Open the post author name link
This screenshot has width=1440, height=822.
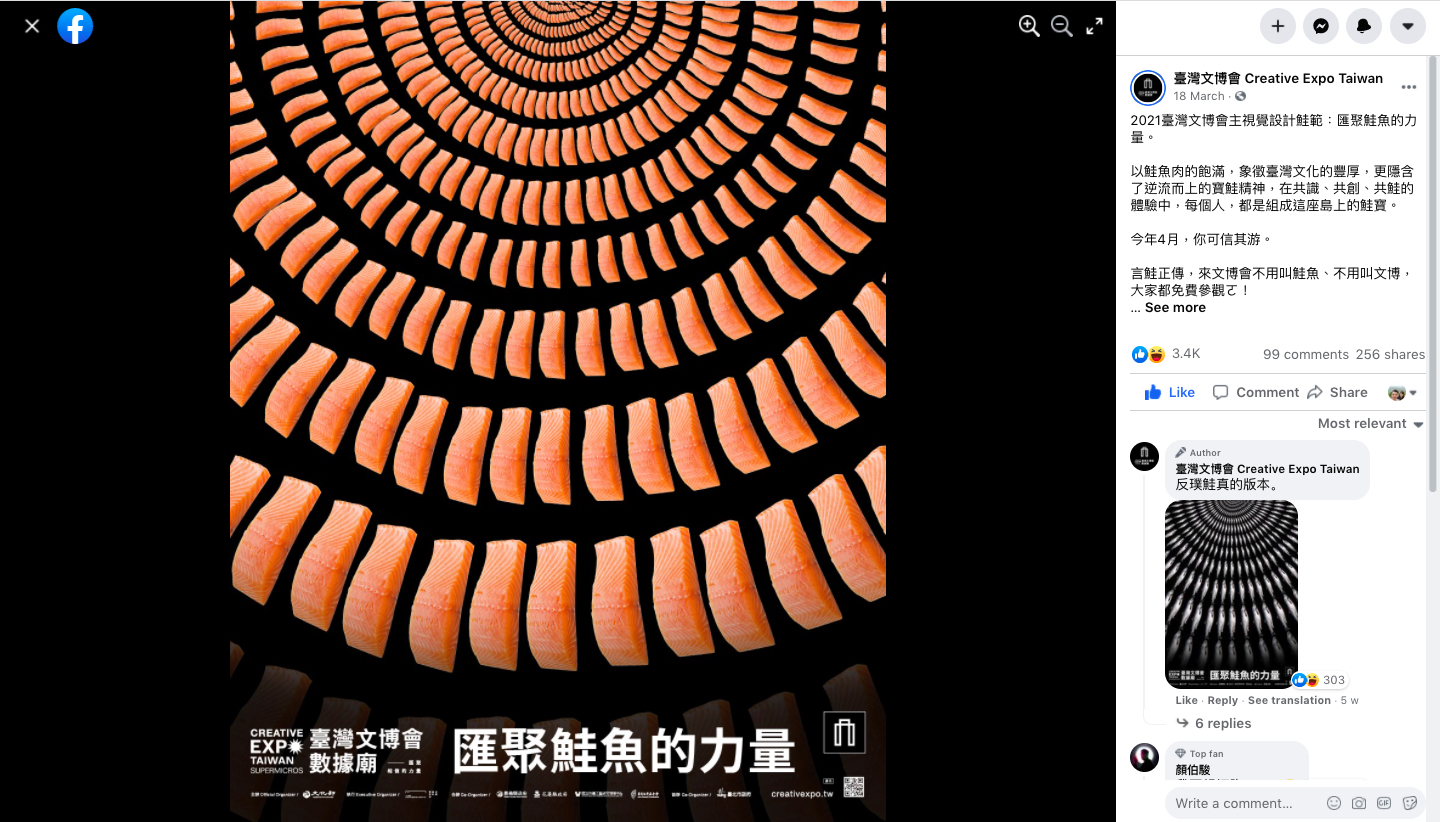click(1278, 78)
